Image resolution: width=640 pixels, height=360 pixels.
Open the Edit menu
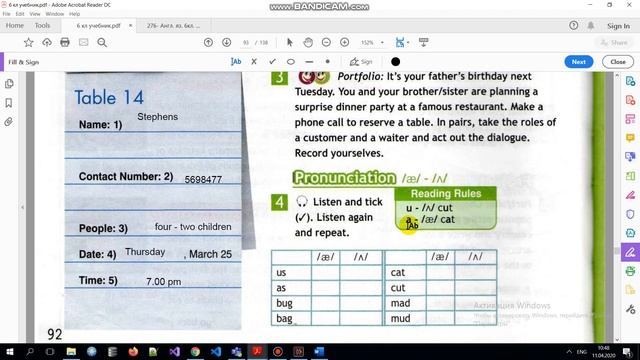click(x=20, y=14)
